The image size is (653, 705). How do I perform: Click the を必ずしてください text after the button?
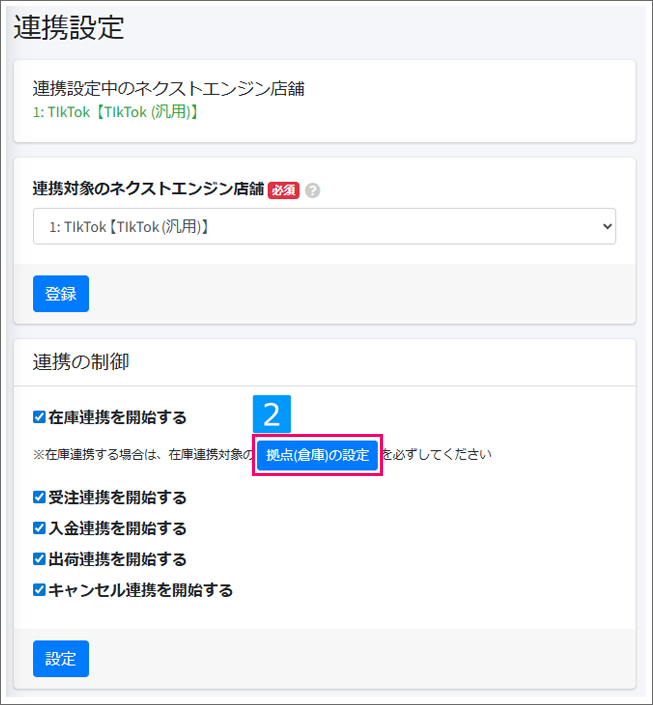(x=437, y=455)
